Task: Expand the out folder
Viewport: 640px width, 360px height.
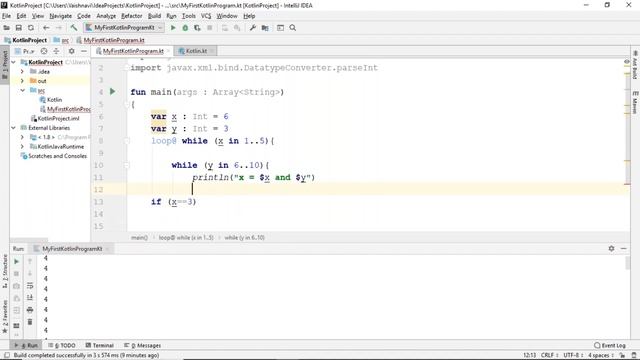Action: [22, 81]
